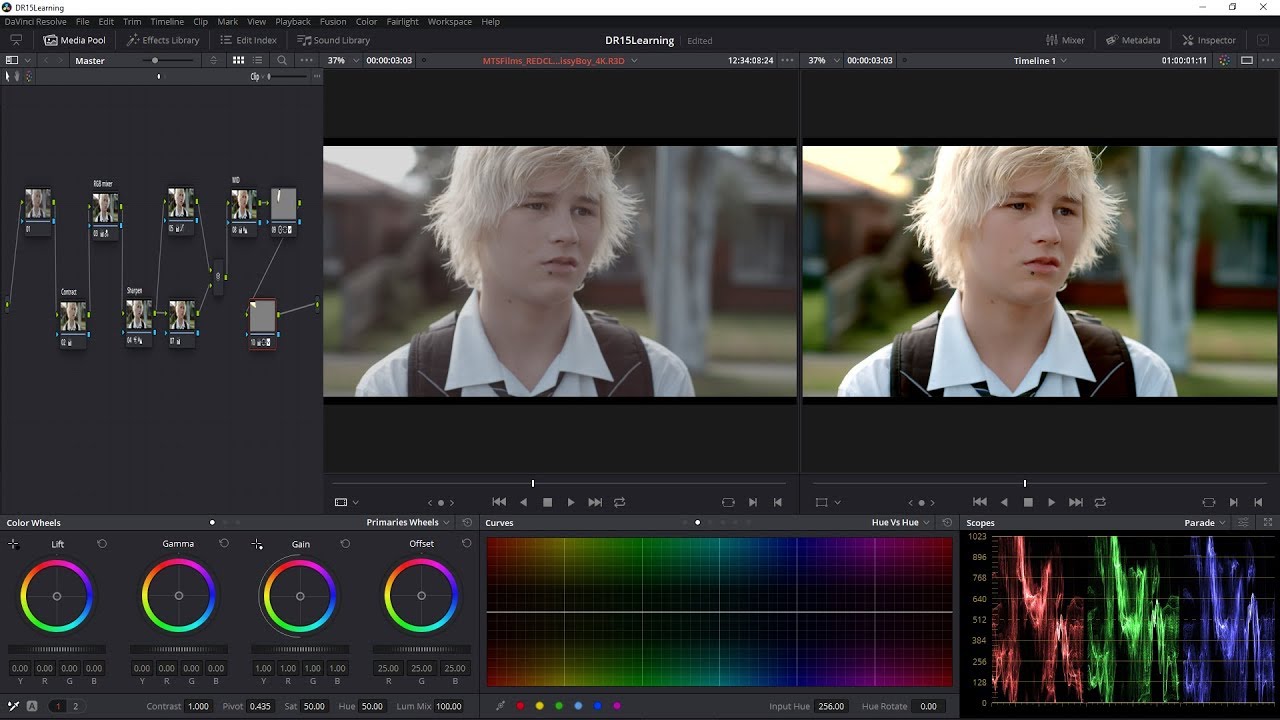Toggle enhanced viewer mode icon

(x=1247, y=60)
